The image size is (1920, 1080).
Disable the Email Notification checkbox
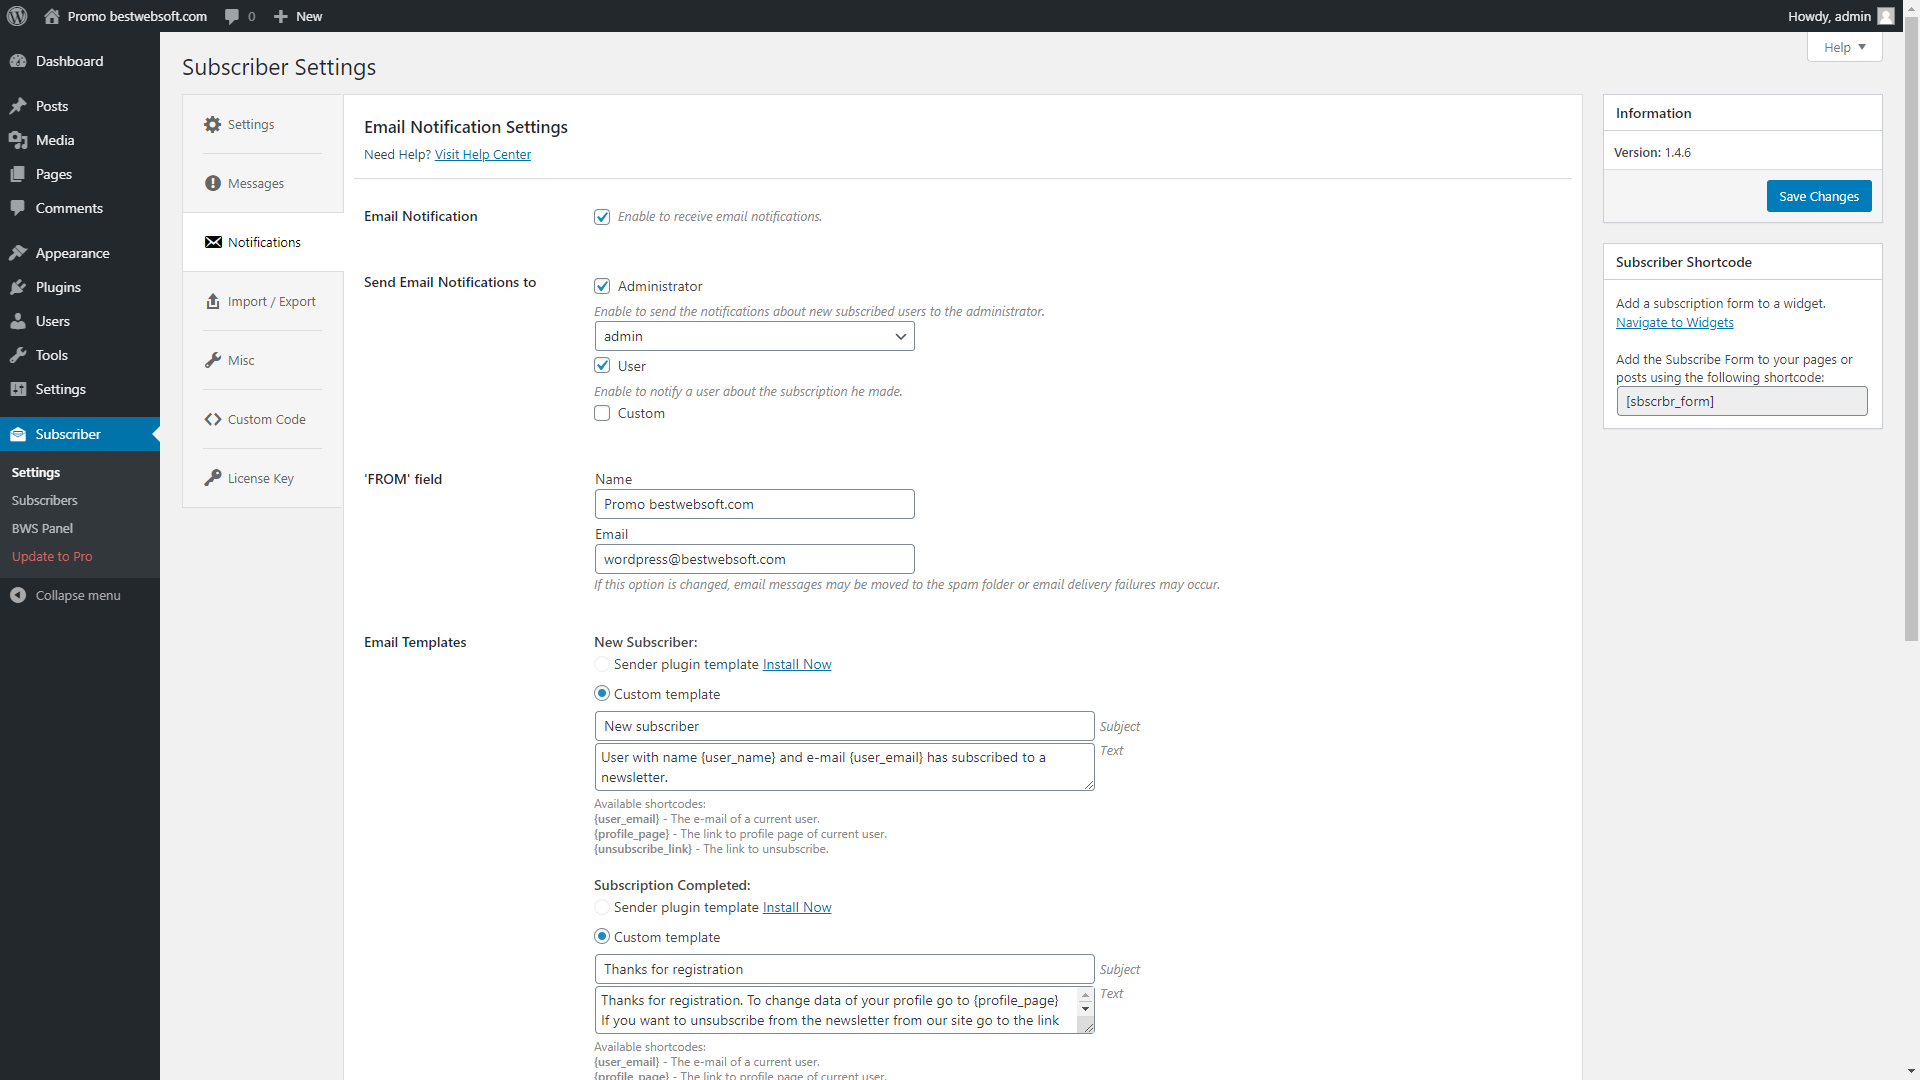pos(602,217)
